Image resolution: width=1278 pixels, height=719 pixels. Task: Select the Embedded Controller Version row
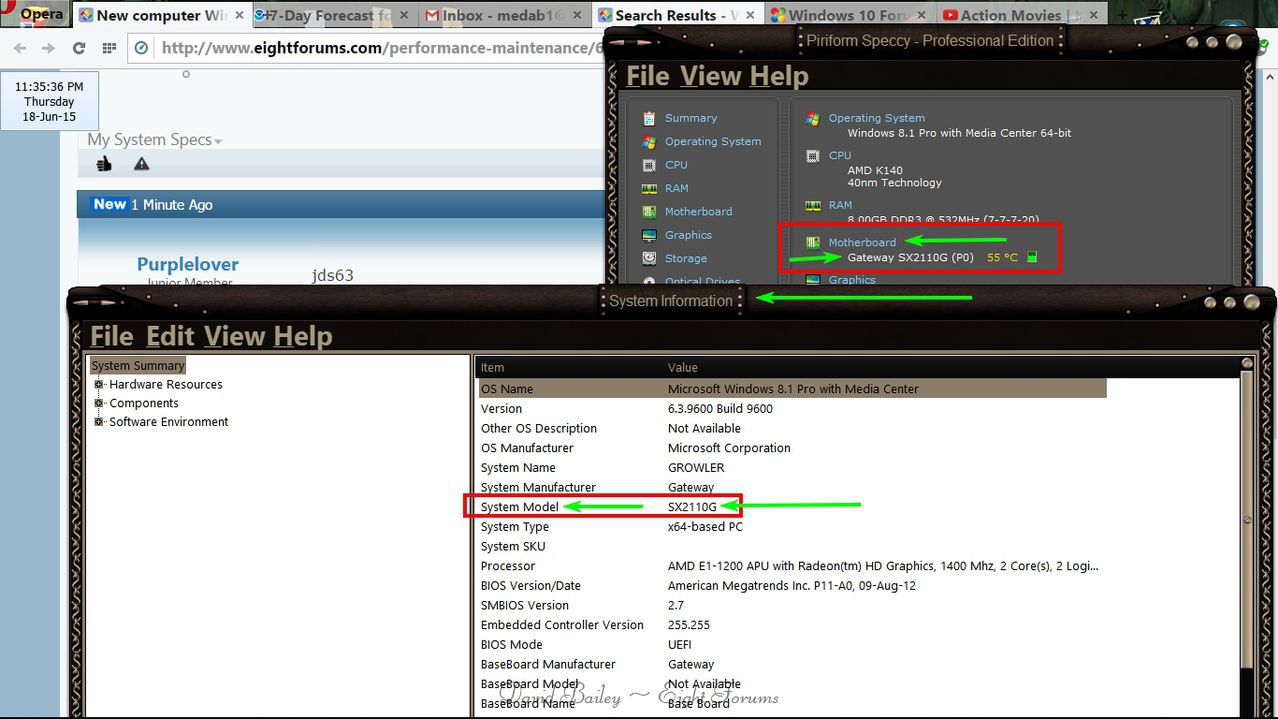[792, 625]
